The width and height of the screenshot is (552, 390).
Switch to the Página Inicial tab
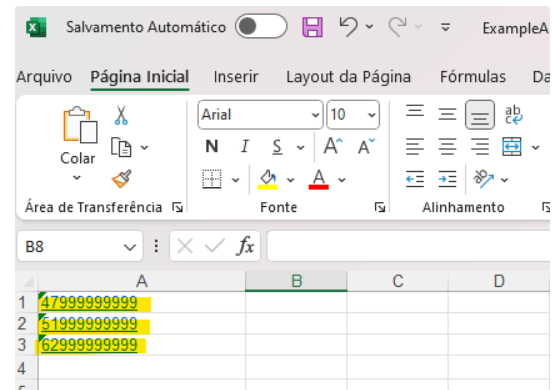[x=140, y=77]
